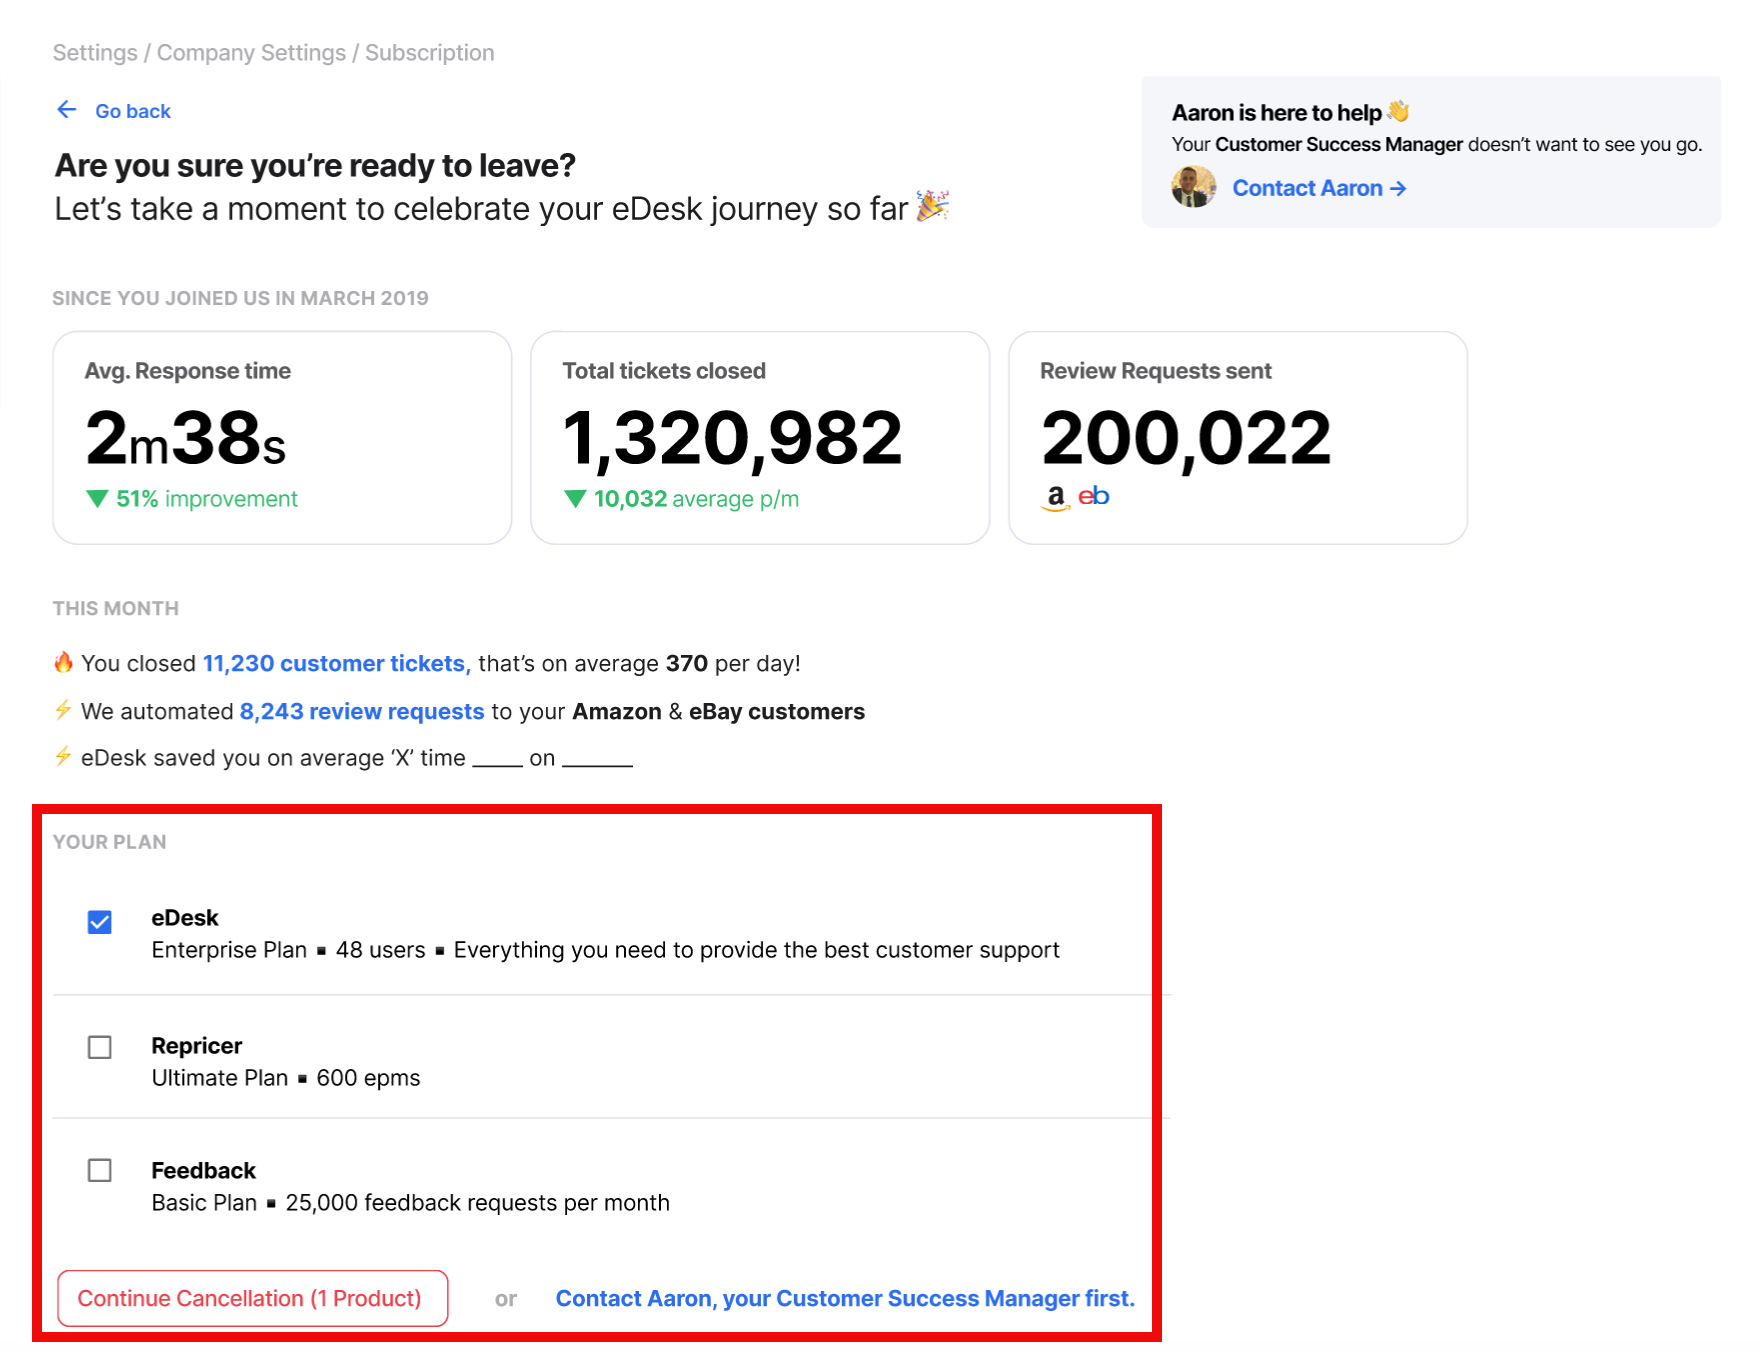Click the green arrow beside 51% improvement

[97, 498]
